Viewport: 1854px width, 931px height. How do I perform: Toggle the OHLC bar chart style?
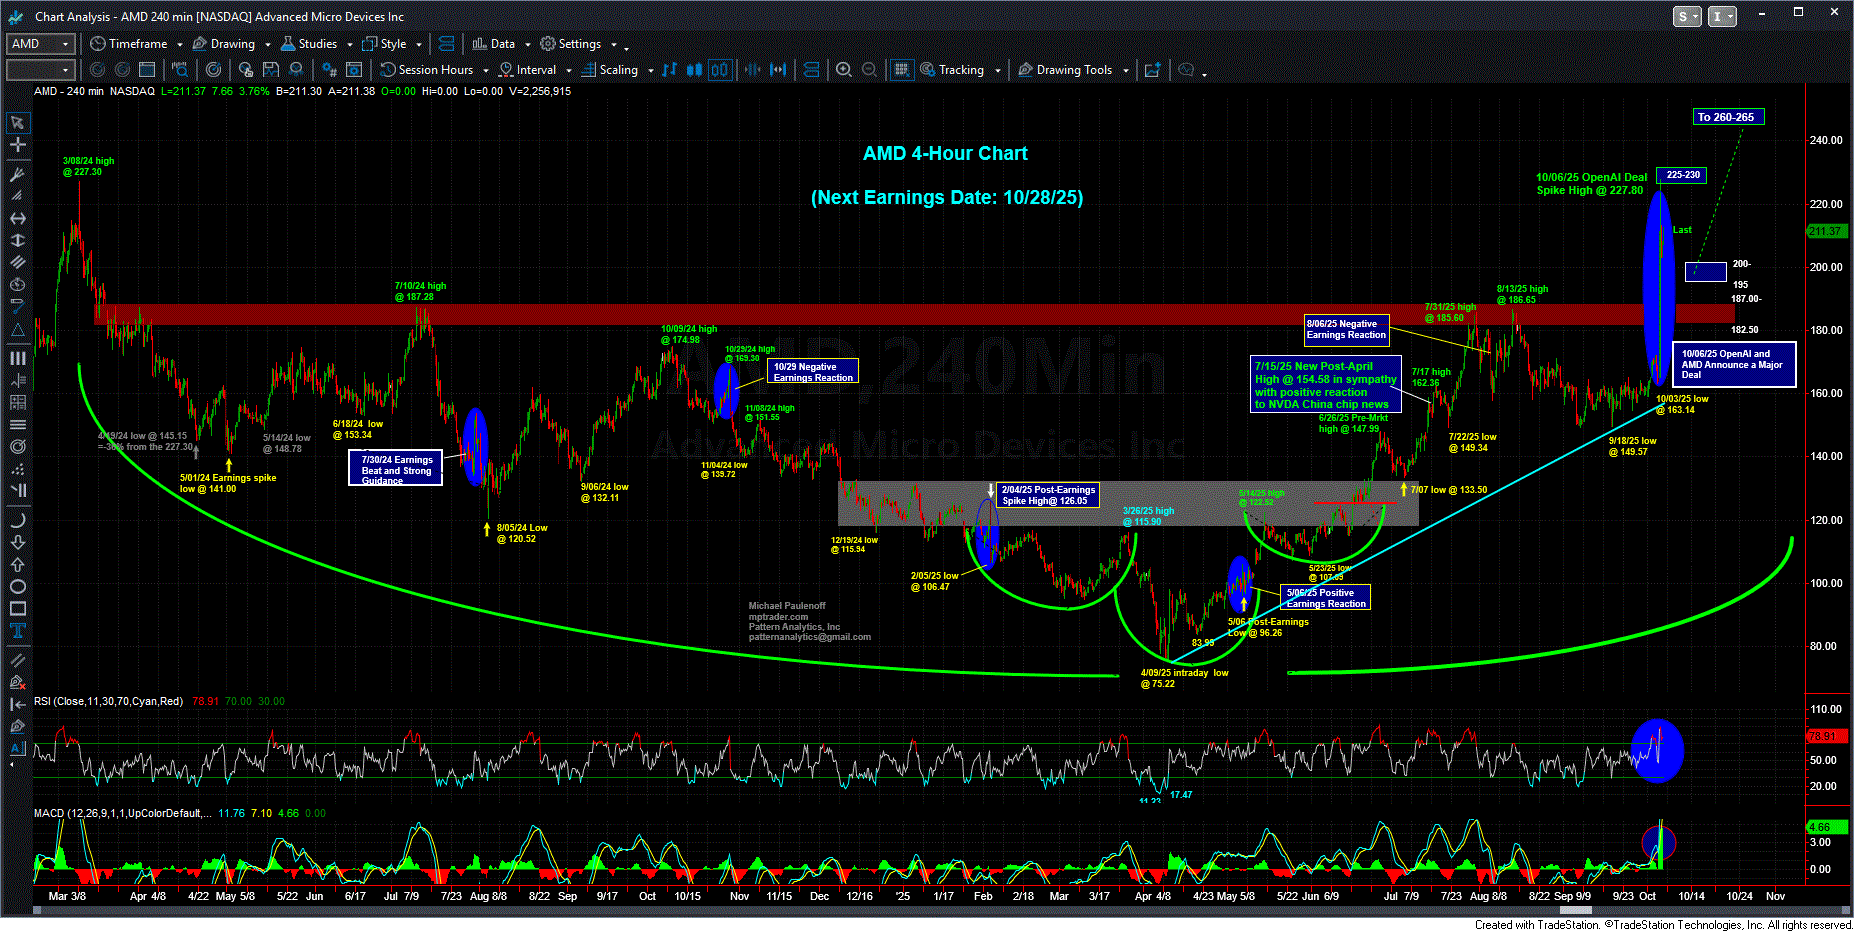click(x=670, y=70)
